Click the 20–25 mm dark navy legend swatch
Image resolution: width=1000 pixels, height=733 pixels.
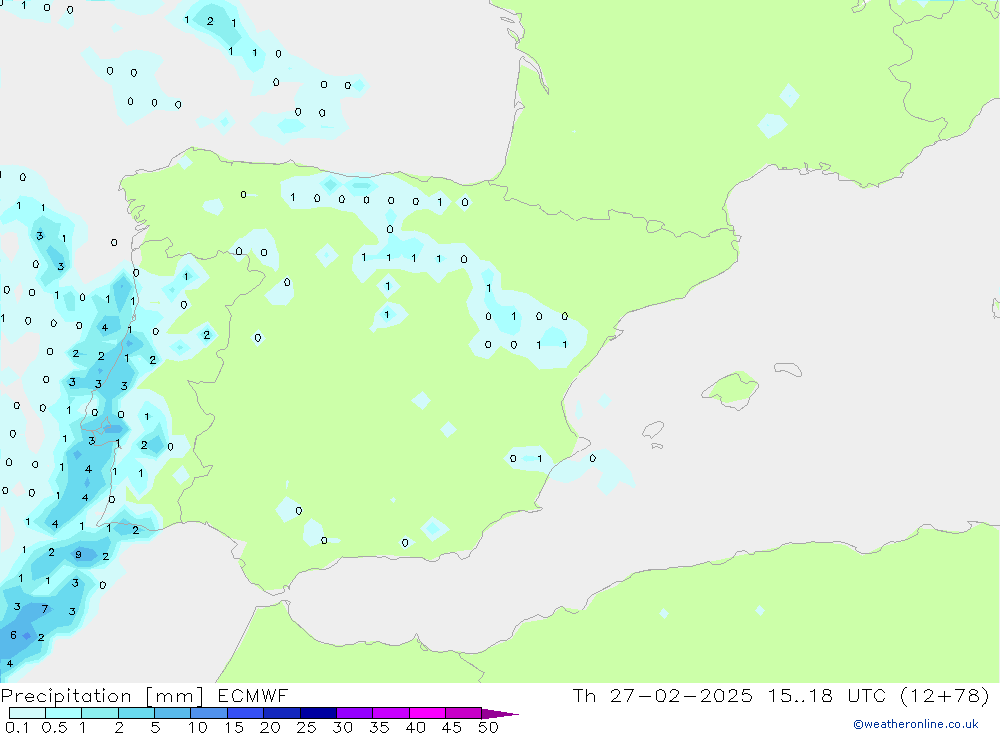click(282, 713)
